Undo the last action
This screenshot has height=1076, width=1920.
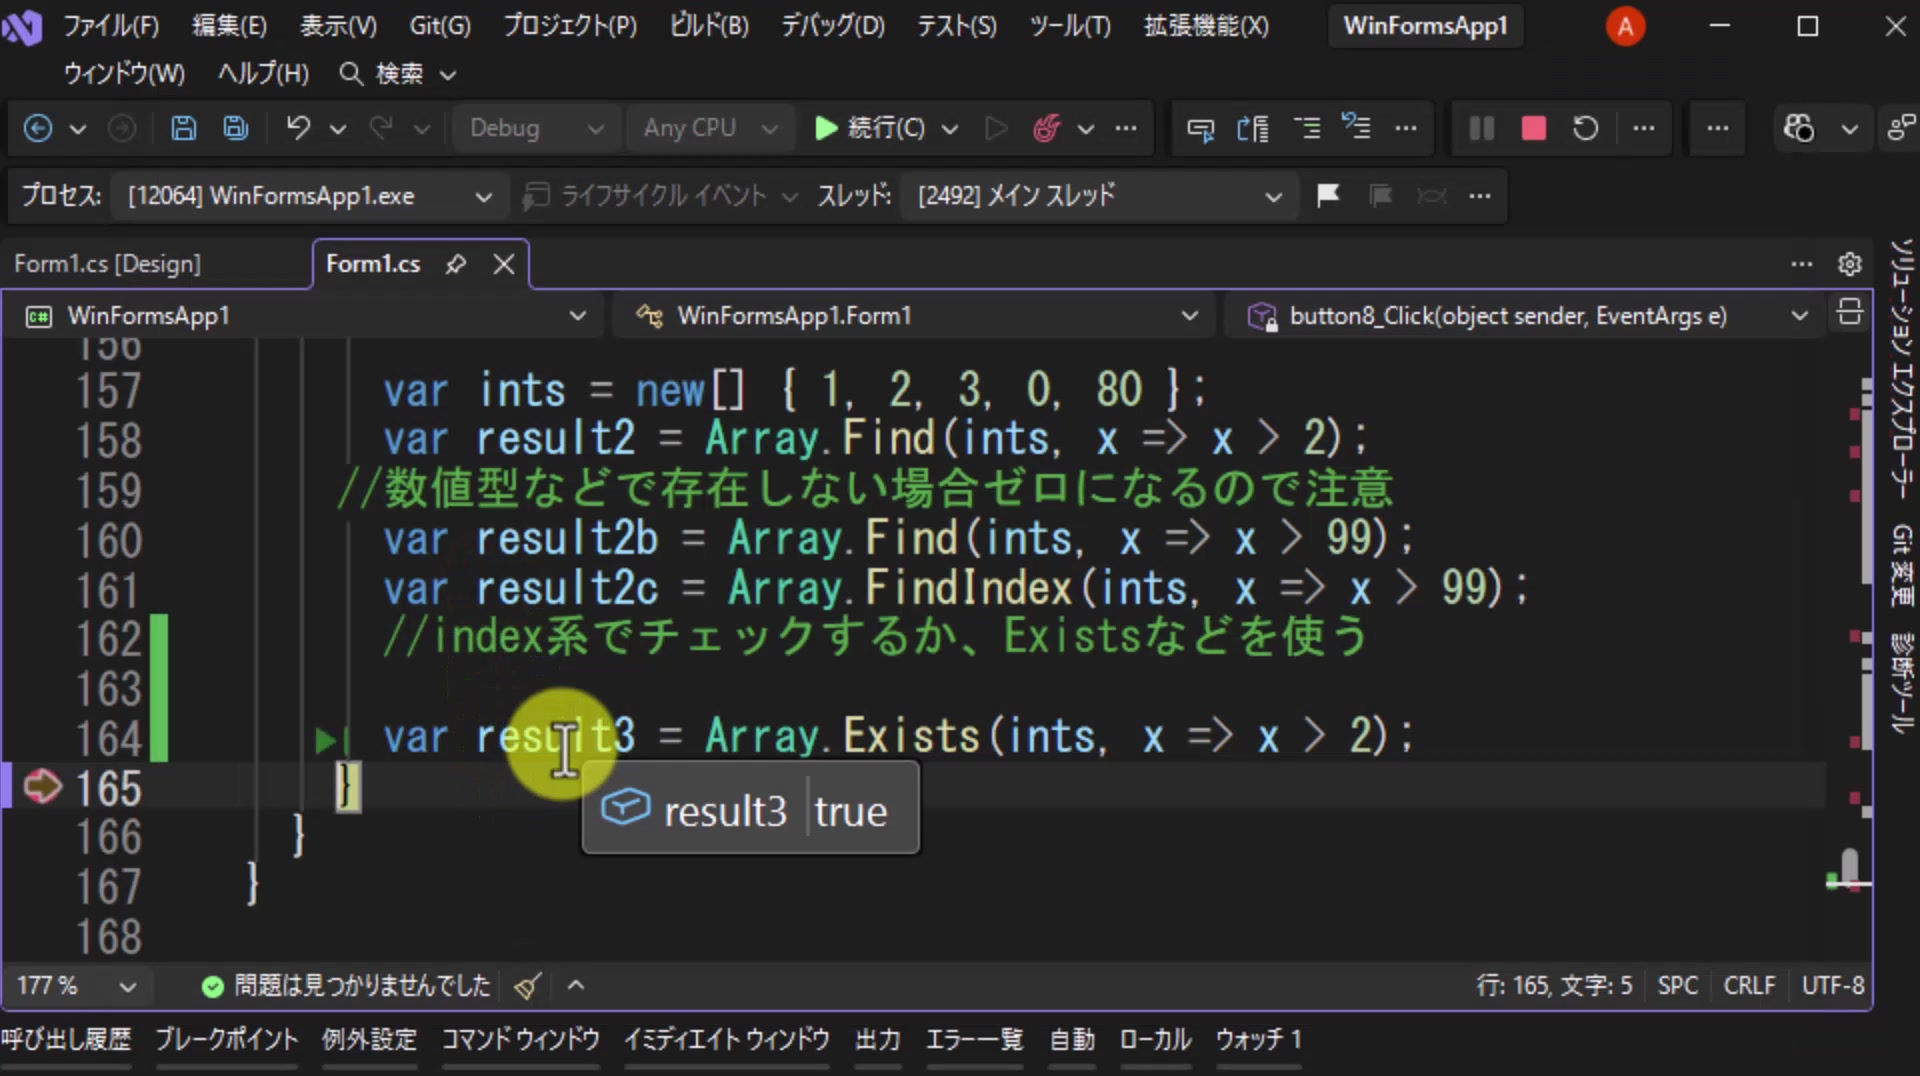pyautogui.click(x=298, y=128)
